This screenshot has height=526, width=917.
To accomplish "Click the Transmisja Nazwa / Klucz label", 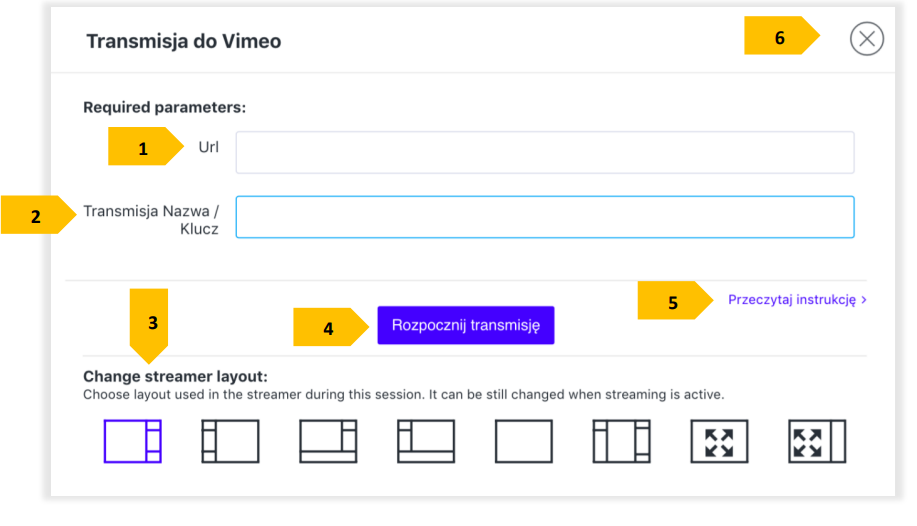I will point(151,219).
